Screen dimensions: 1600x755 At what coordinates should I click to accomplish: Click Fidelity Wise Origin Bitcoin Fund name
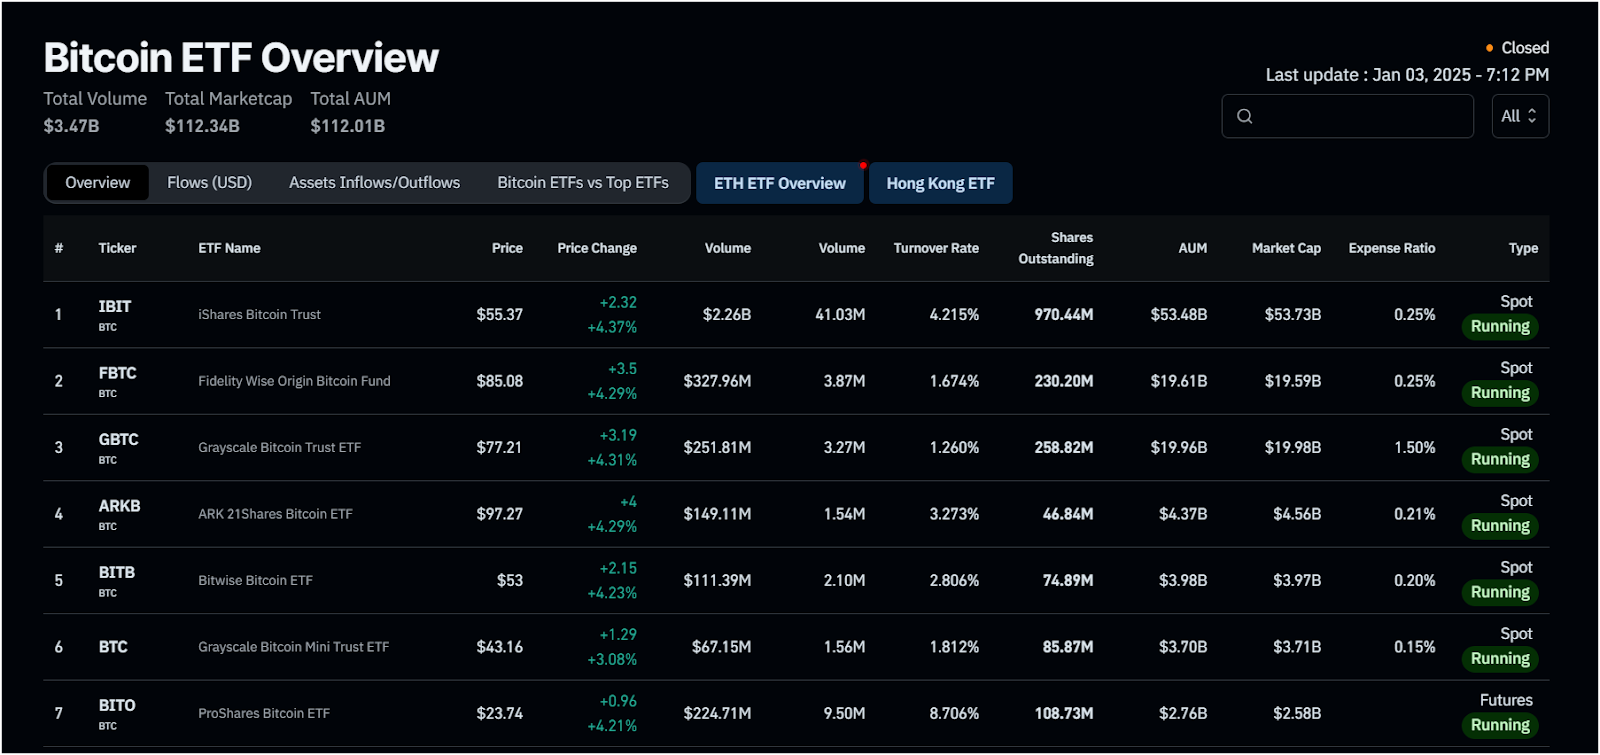(294, 381)
